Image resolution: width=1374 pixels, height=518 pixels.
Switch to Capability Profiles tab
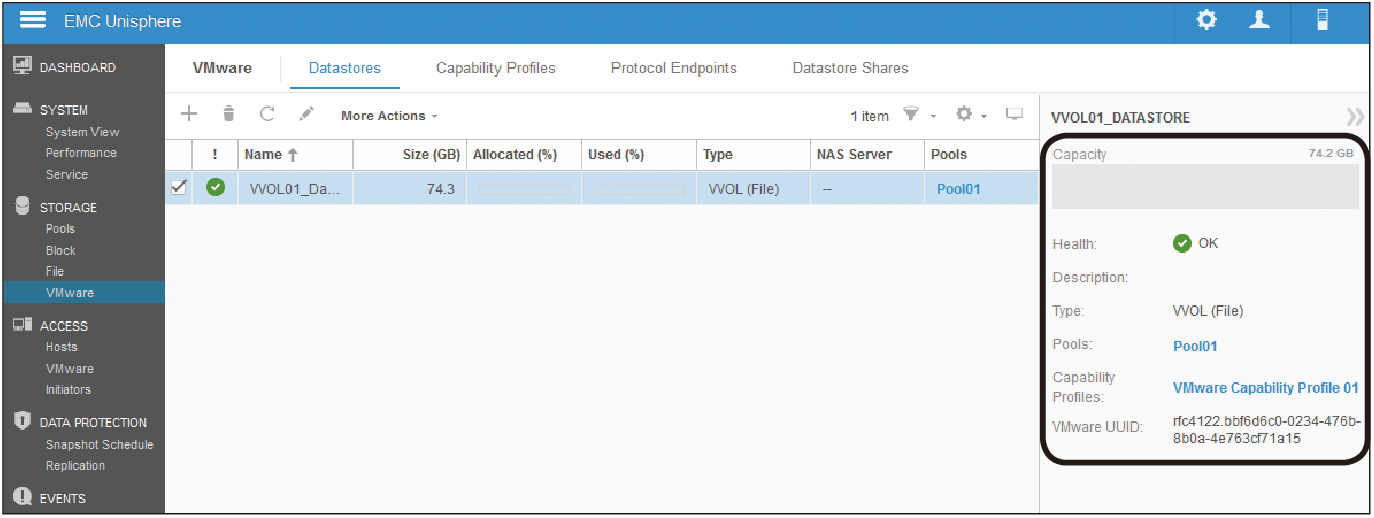coord(495,68)
